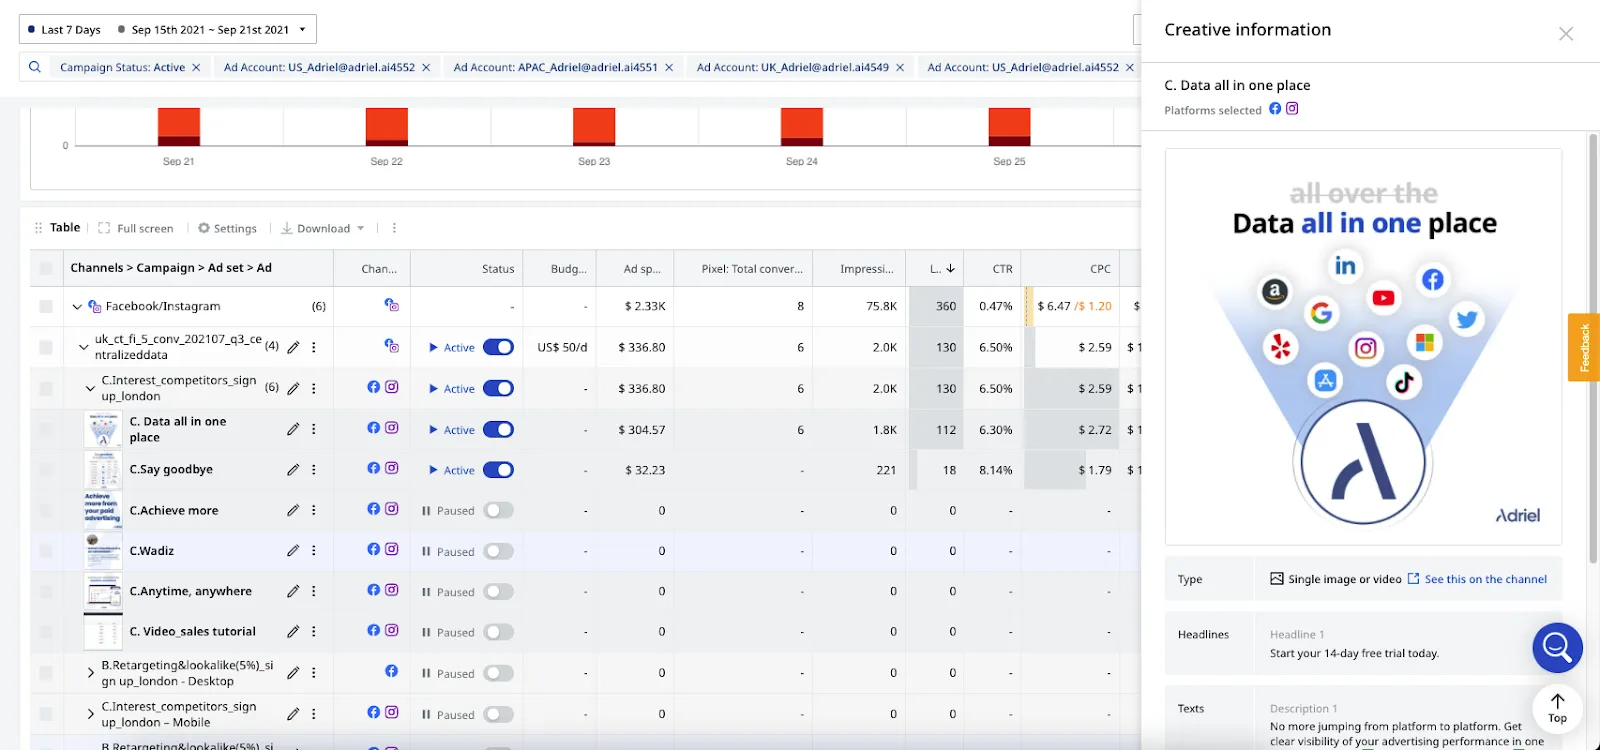Remove the Campaign Status: Active filter chip

(196, 67)
